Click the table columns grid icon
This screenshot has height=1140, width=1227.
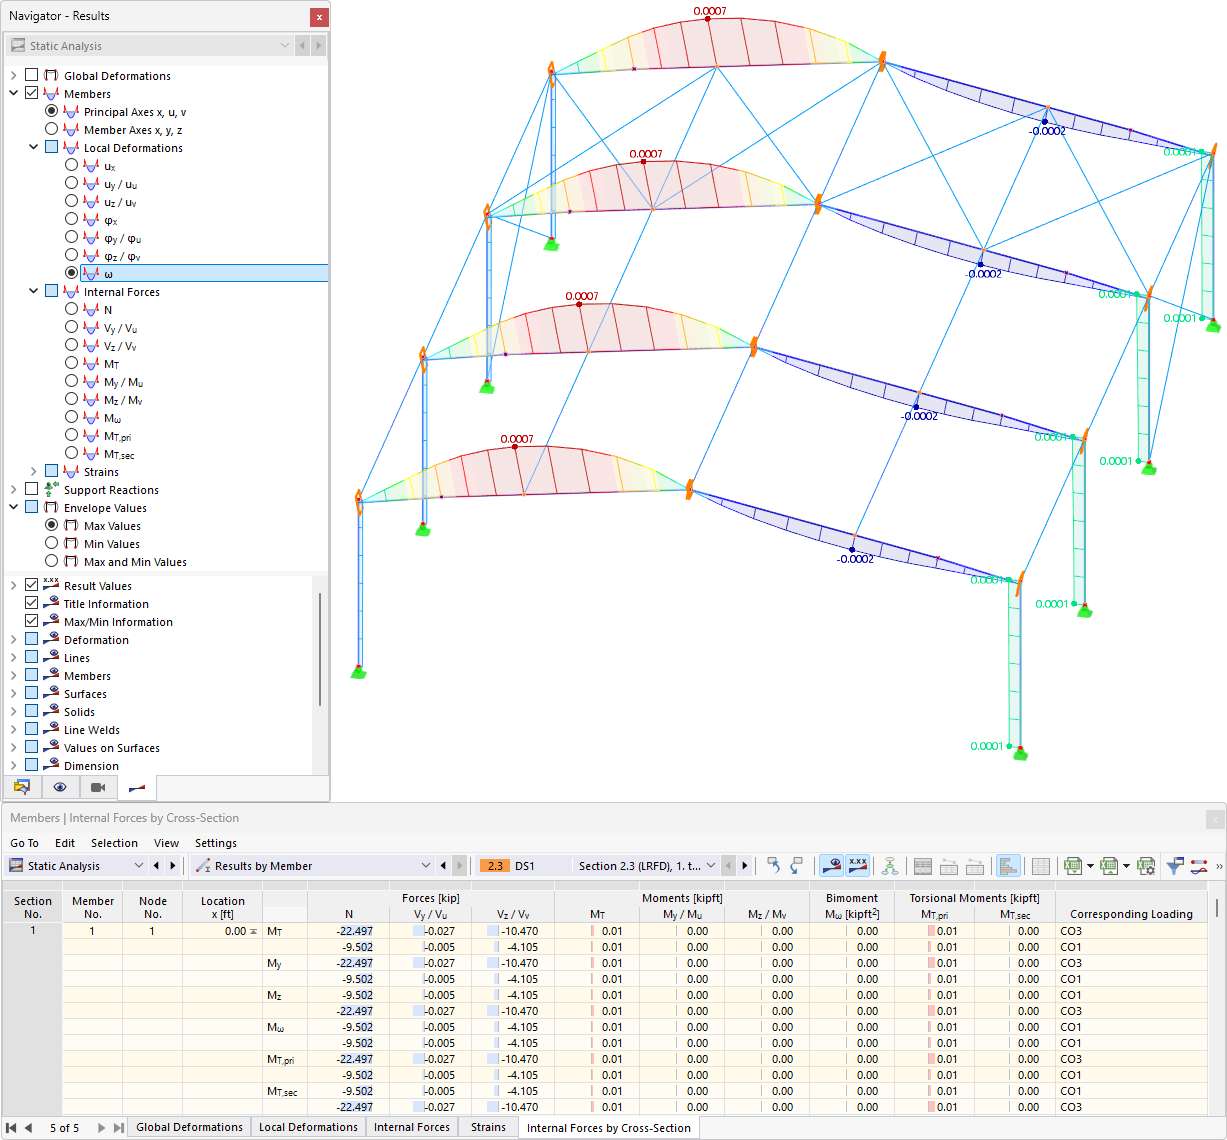coord(1041,866)
